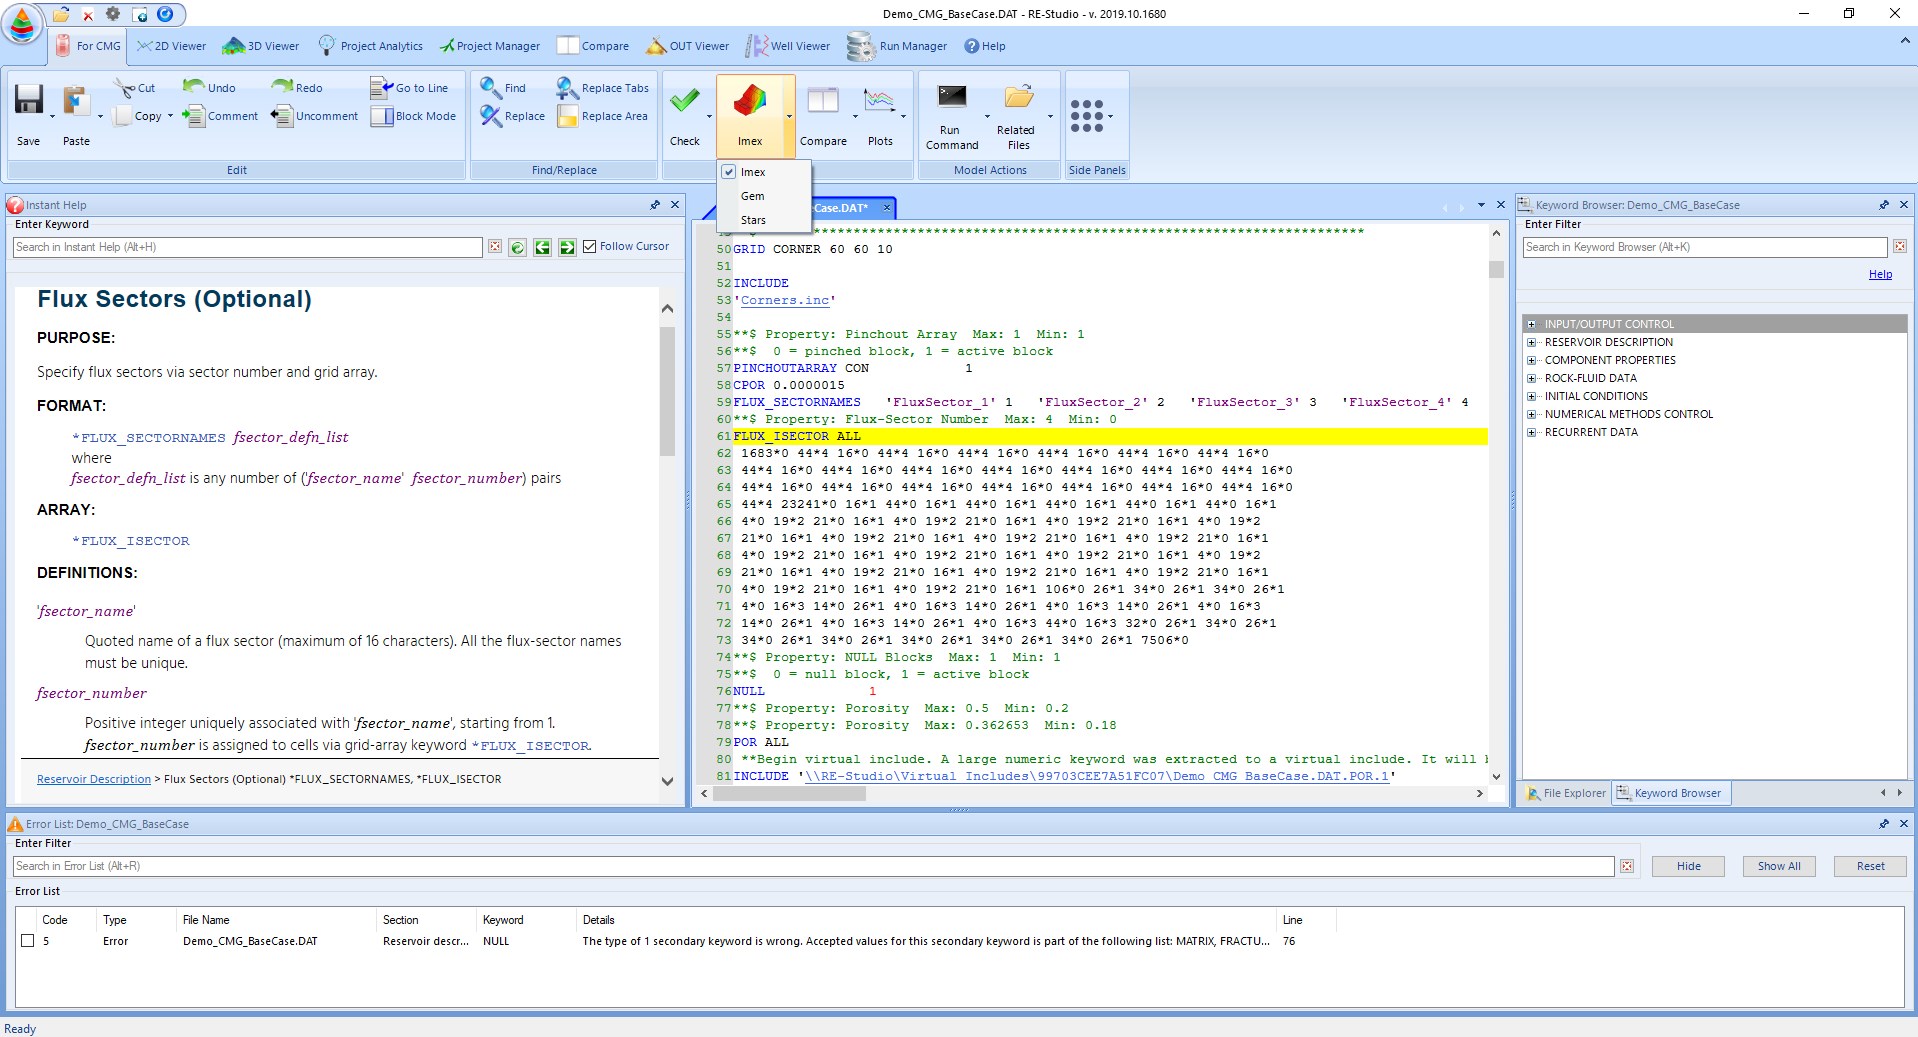The image size is (1918, 1037).
Task: Click the Show All button in Error List
Action: coord(1778,866)
